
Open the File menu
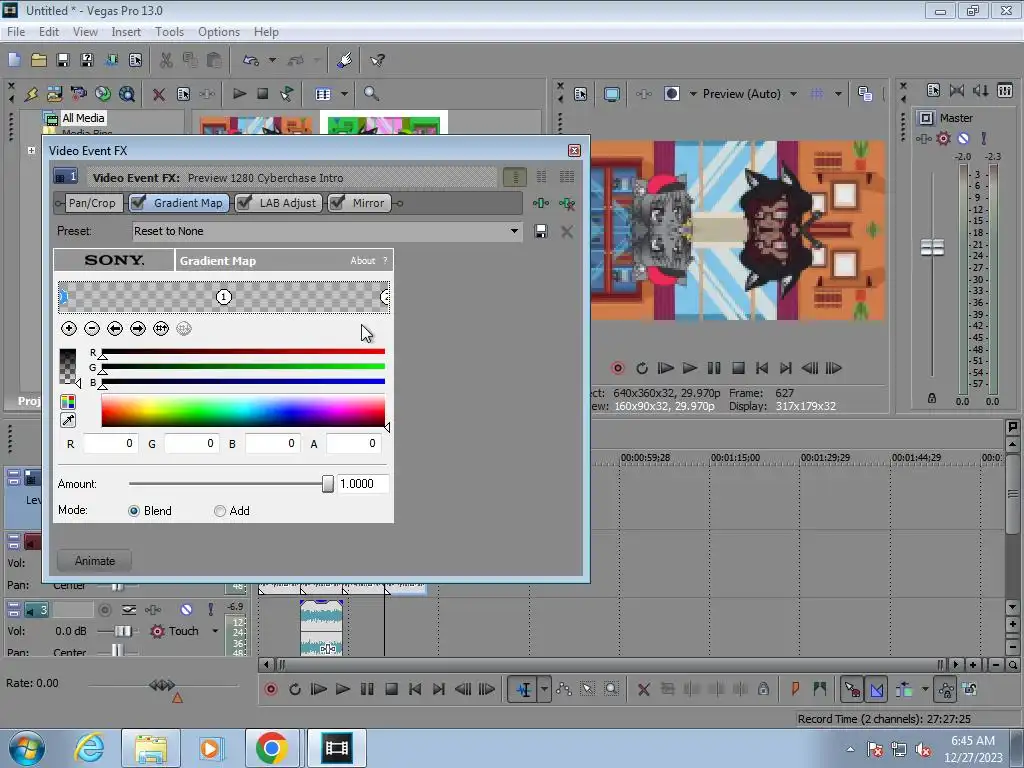point(16,32)
